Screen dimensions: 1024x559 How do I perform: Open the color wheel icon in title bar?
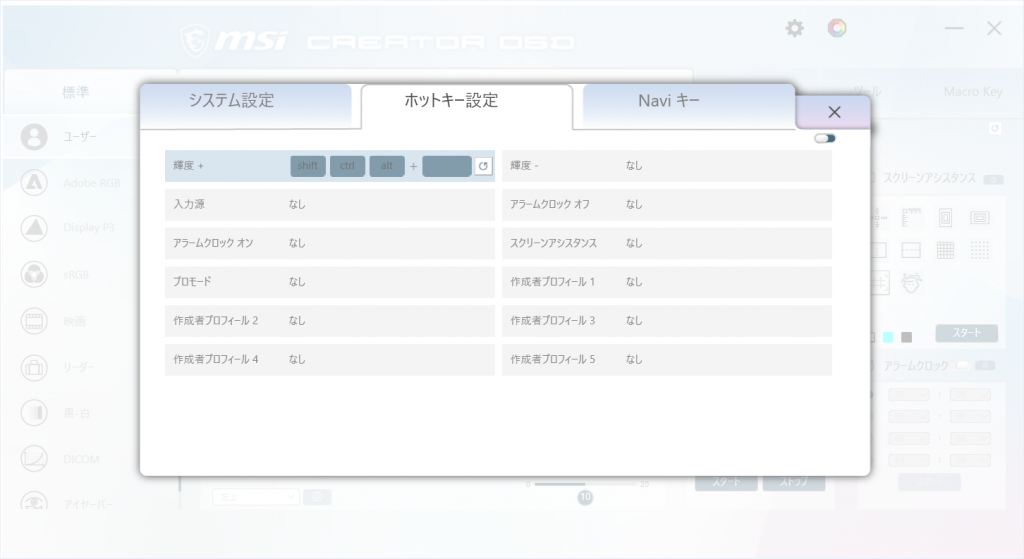coord(837,28)
